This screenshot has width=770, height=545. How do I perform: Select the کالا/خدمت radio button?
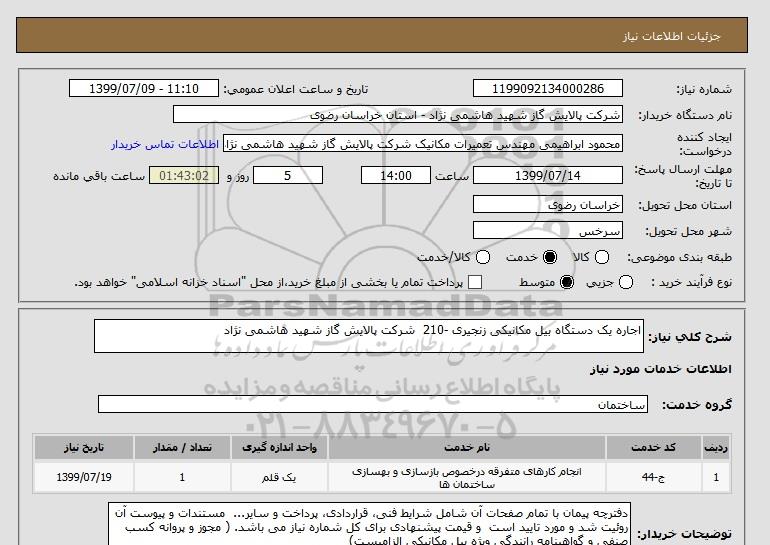(x=483, y=257)
